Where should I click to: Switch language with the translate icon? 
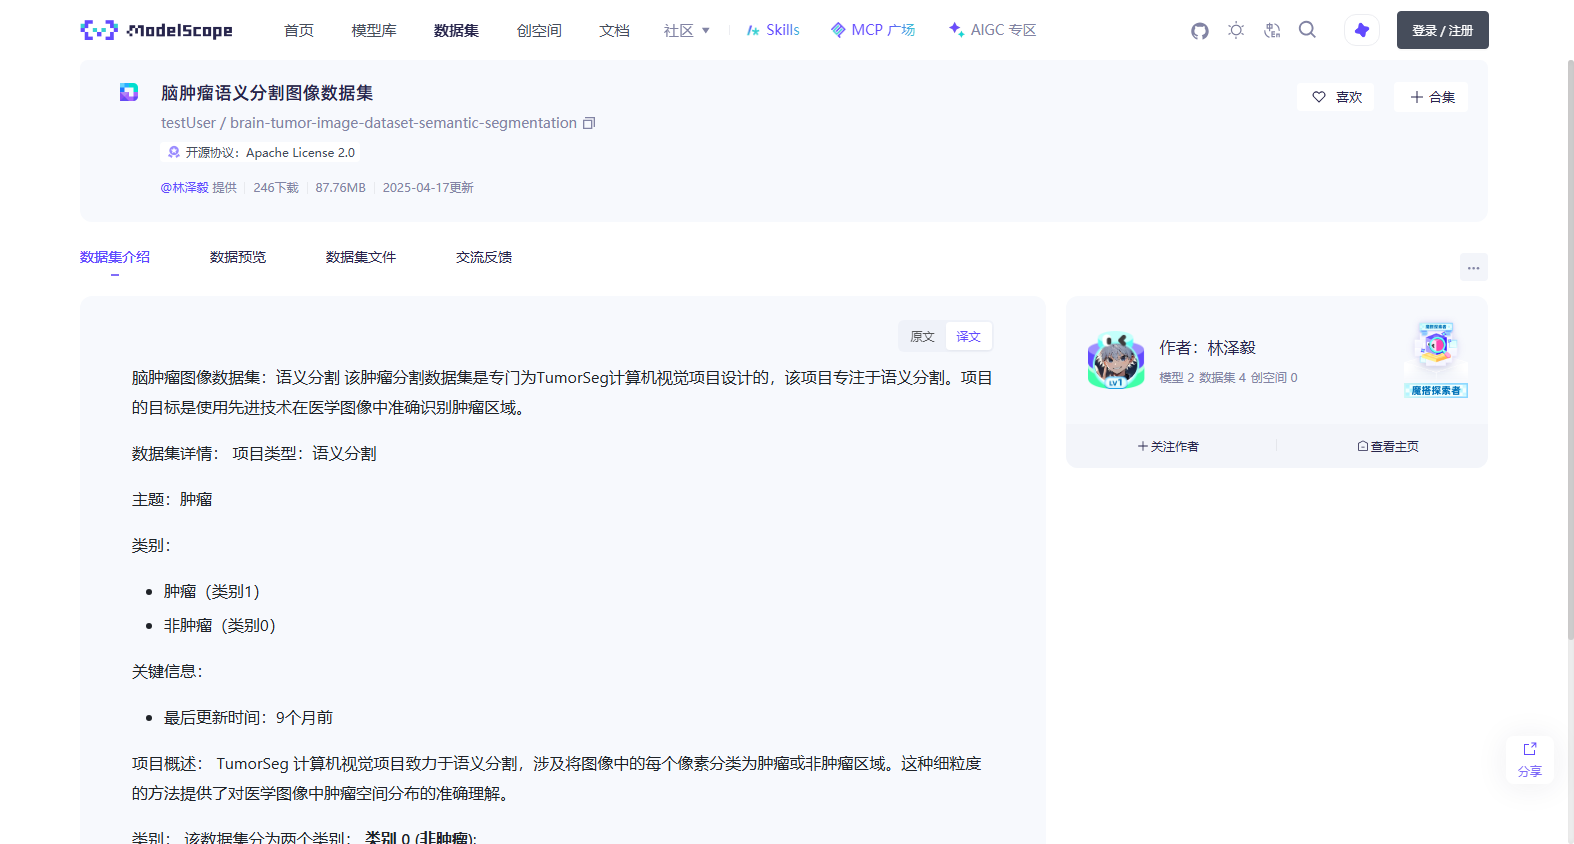pos(1272,30)
